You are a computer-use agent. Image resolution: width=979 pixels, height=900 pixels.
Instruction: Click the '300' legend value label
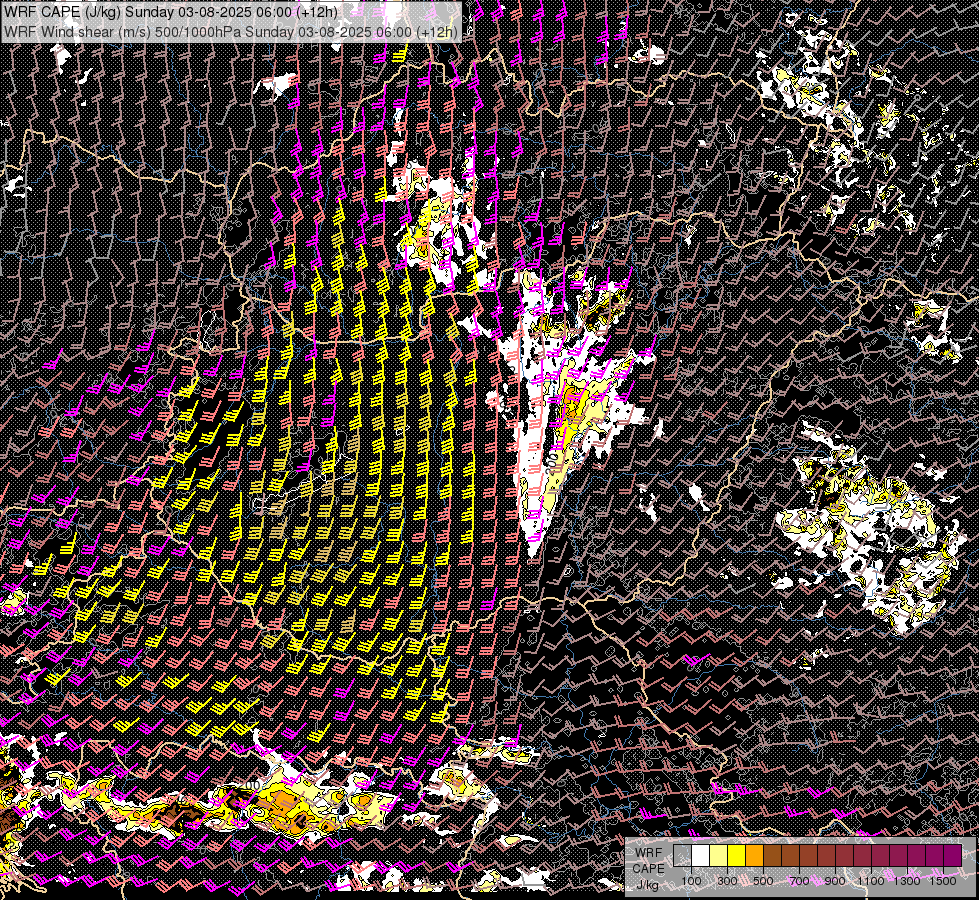[727, 881]
